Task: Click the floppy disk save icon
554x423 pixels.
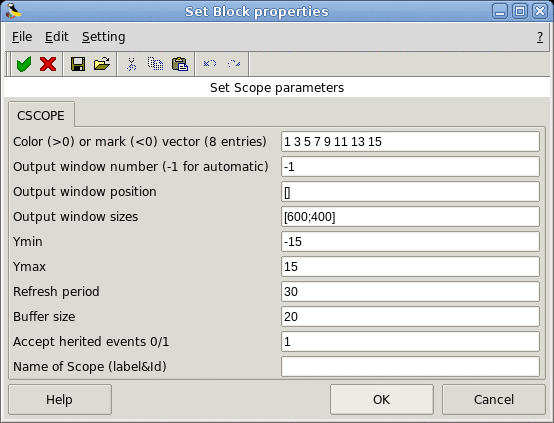Action: [x=78, y=64]
